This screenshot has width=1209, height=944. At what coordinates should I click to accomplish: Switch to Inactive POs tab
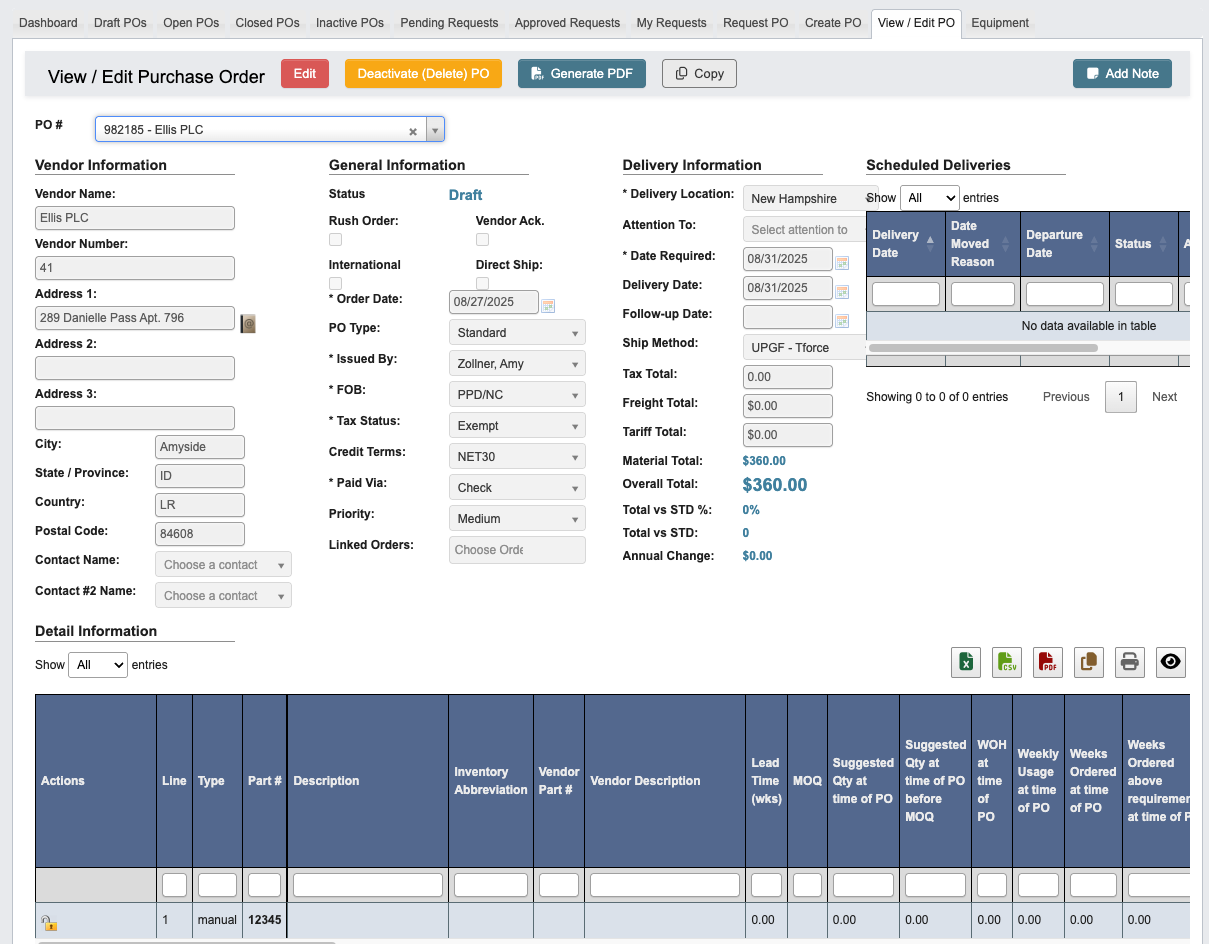pos(350,23)
